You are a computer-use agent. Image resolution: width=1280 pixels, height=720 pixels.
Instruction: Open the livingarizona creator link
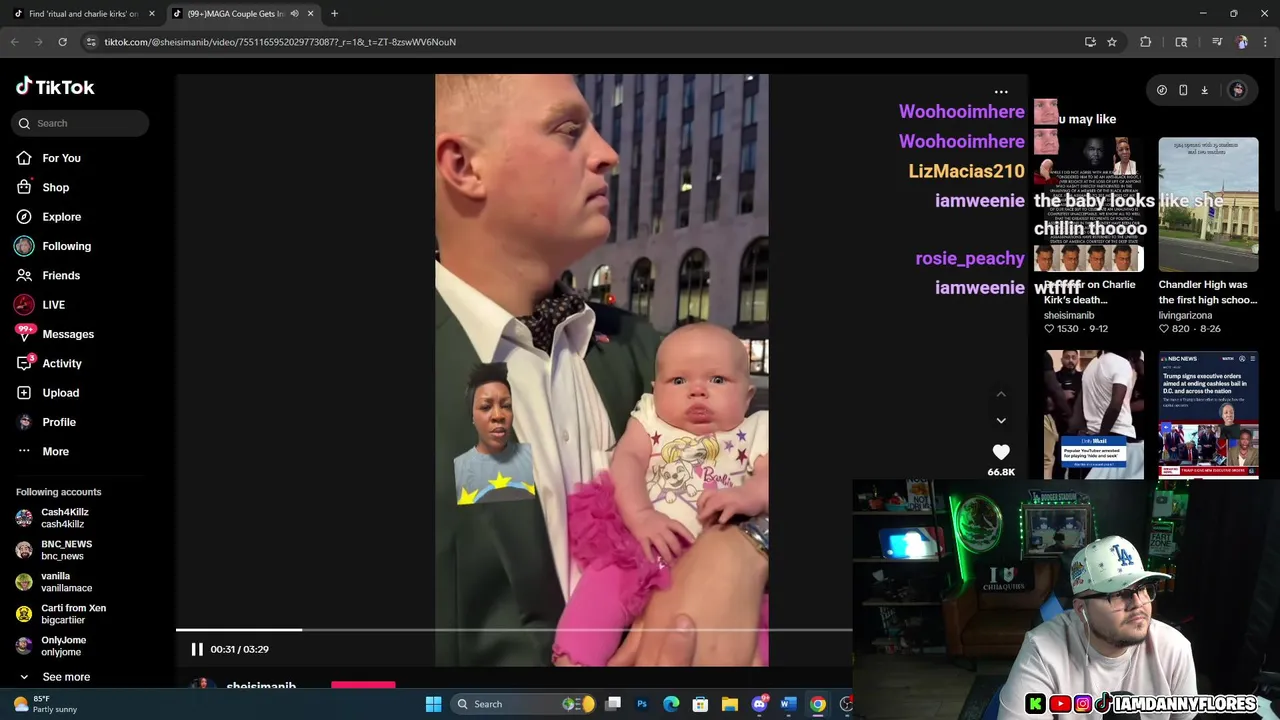(1185, 315)
